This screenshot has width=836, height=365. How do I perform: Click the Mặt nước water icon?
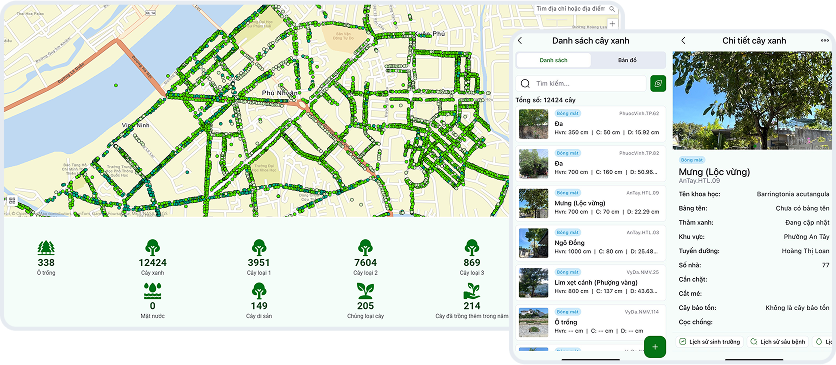point(152,291)
